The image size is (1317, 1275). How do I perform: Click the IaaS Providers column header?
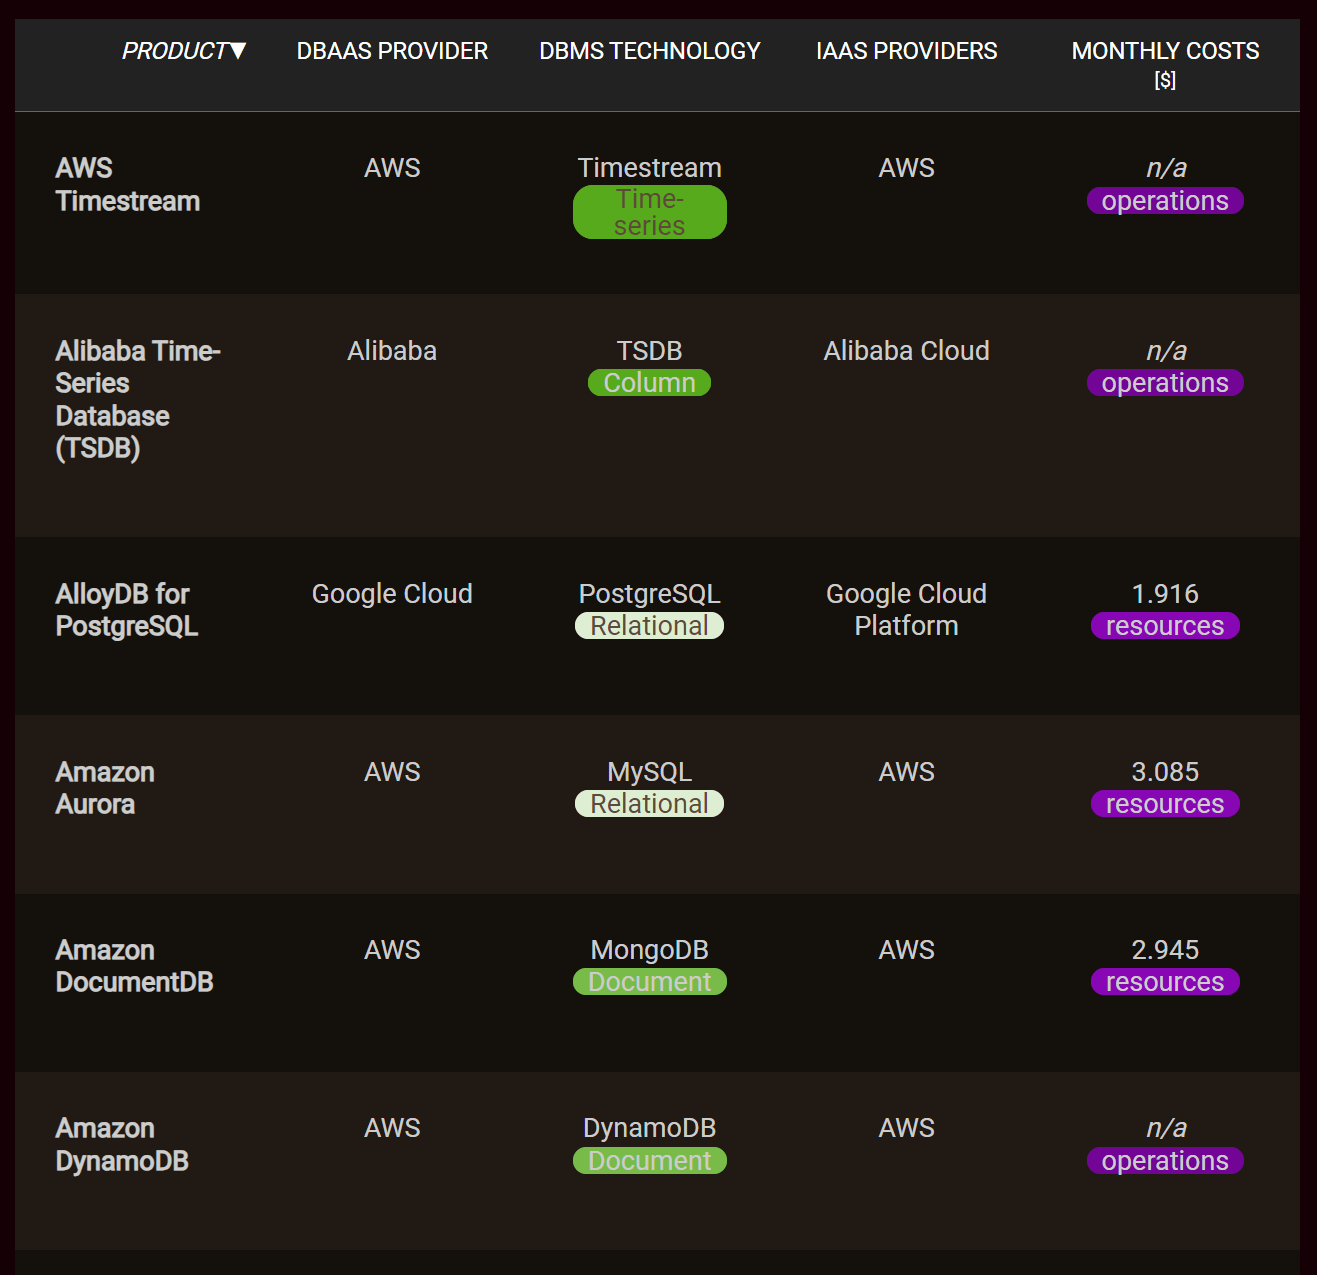tap(906, 51)
